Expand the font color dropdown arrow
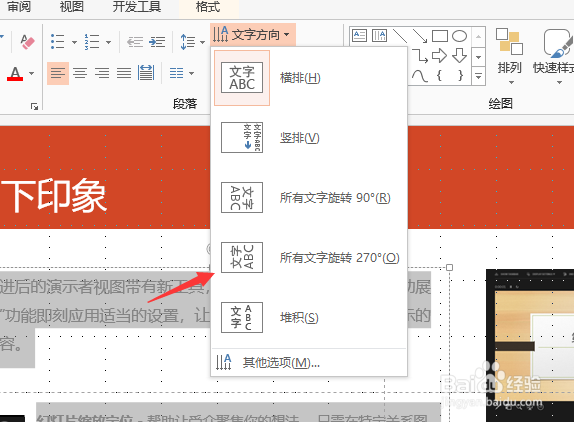The width and height of the screenshot is (574, 422). [x=31, y=74]
